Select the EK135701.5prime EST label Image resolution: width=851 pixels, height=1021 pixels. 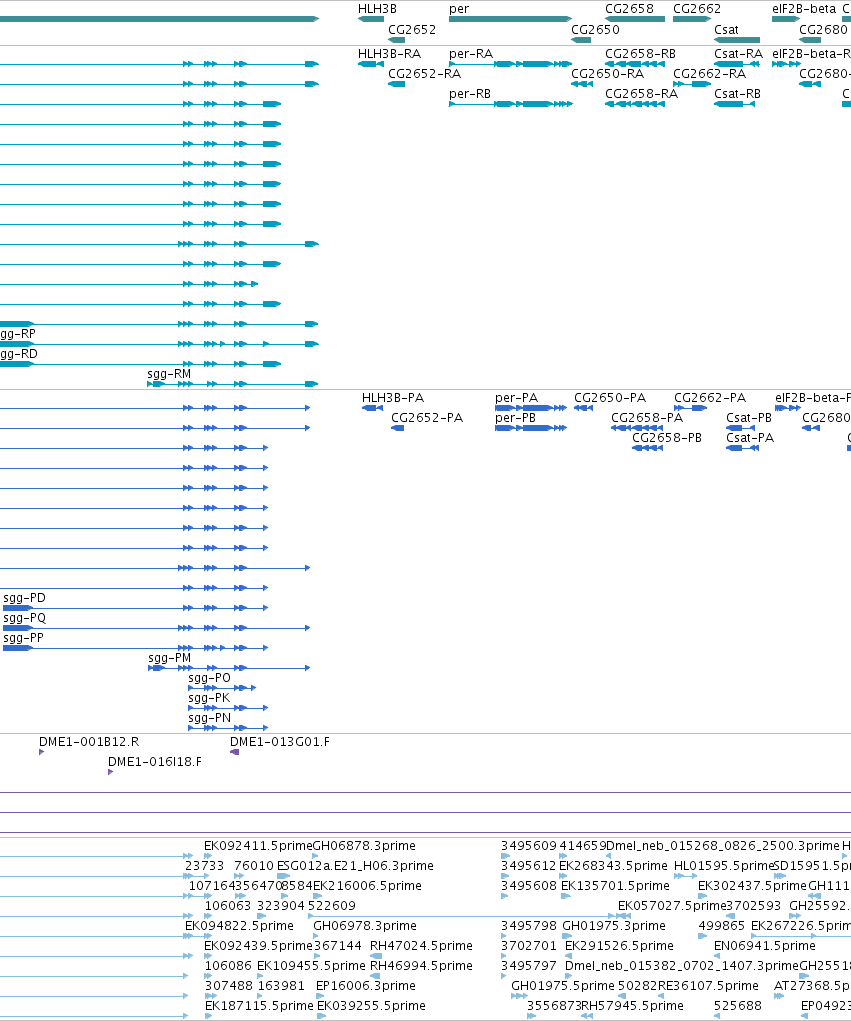click(615, 886)
